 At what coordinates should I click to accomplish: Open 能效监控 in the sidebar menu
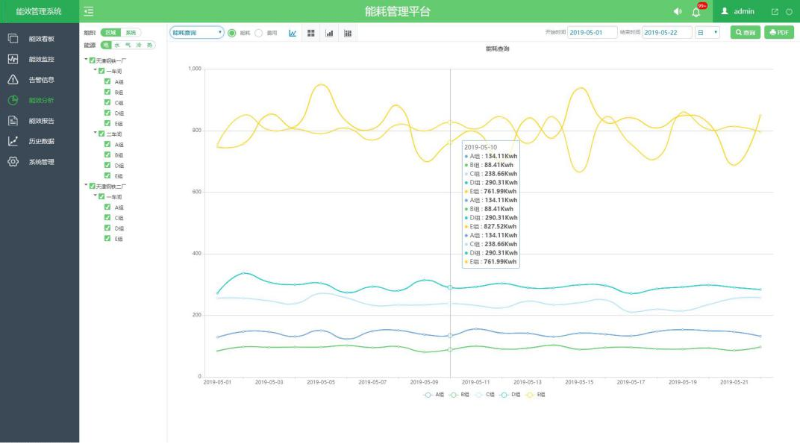pyautogui.click(x=40, y=59)
